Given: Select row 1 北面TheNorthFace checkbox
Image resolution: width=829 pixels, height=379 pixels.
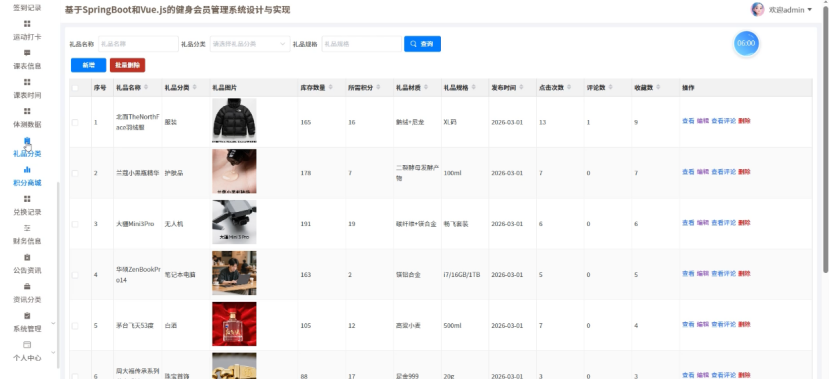Looking at the screenshot, I should click(x=75, y=122).
